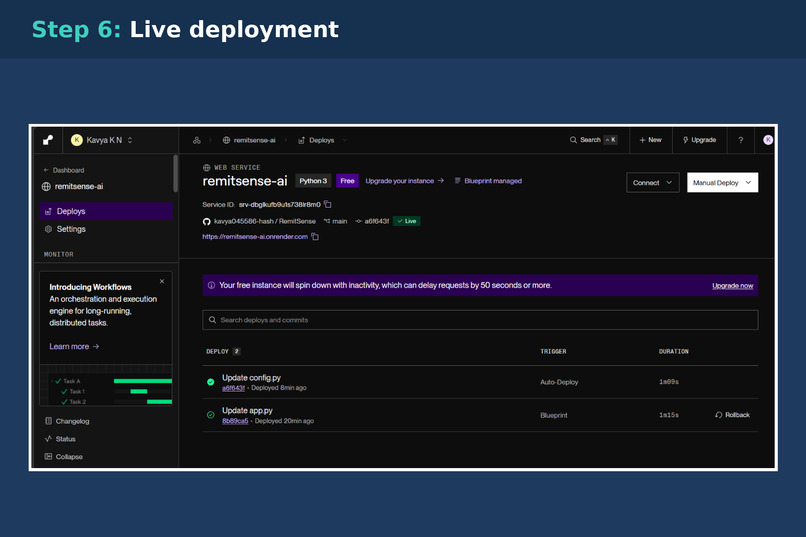Viewport: 806px width, 537px height.
Task: Collapse the sidebar
Action: pyautogui.click(x=64, y=456)
